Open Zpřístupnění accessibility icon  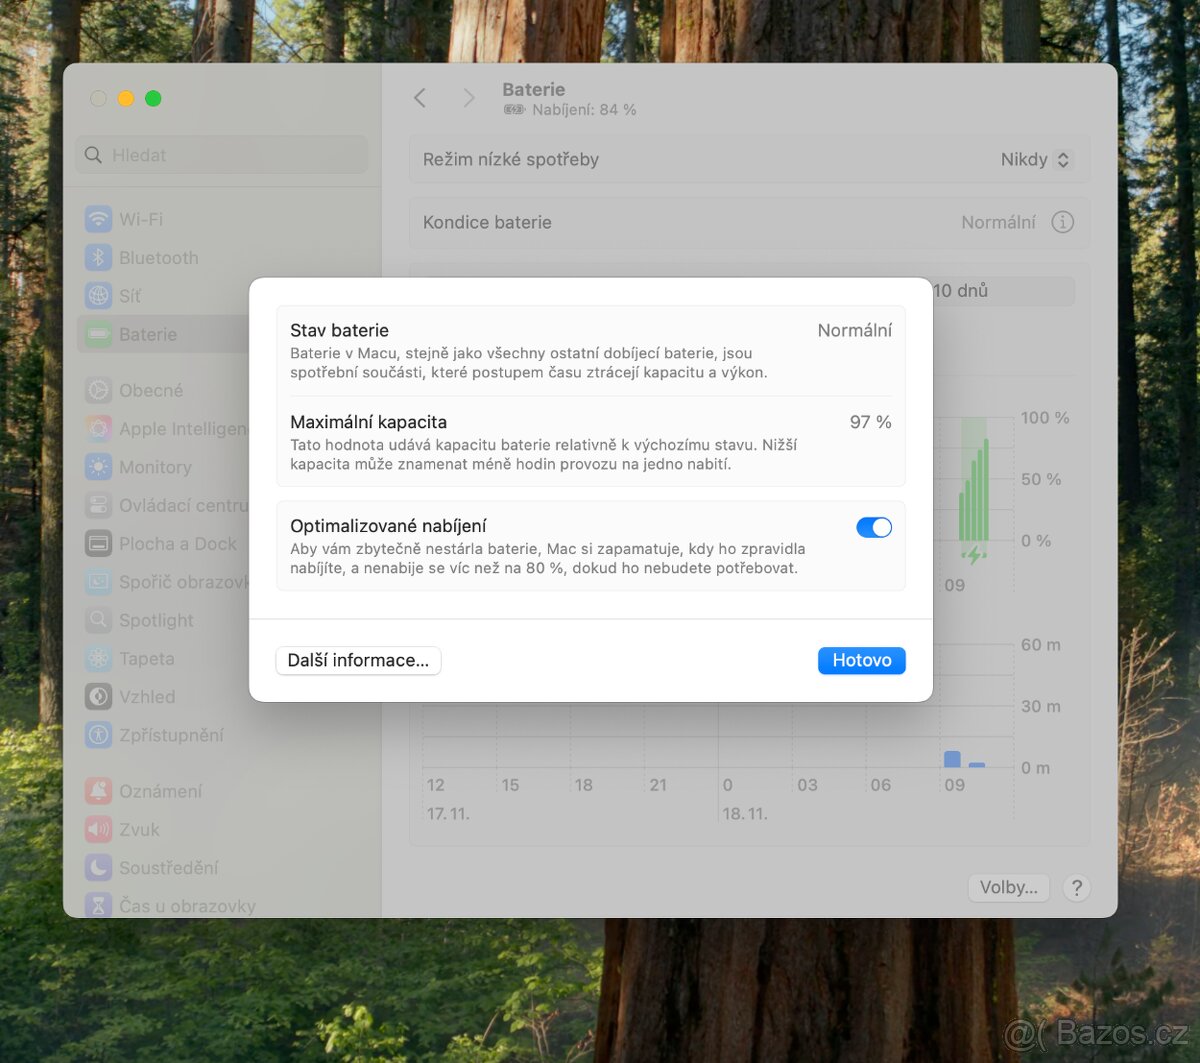98,735
